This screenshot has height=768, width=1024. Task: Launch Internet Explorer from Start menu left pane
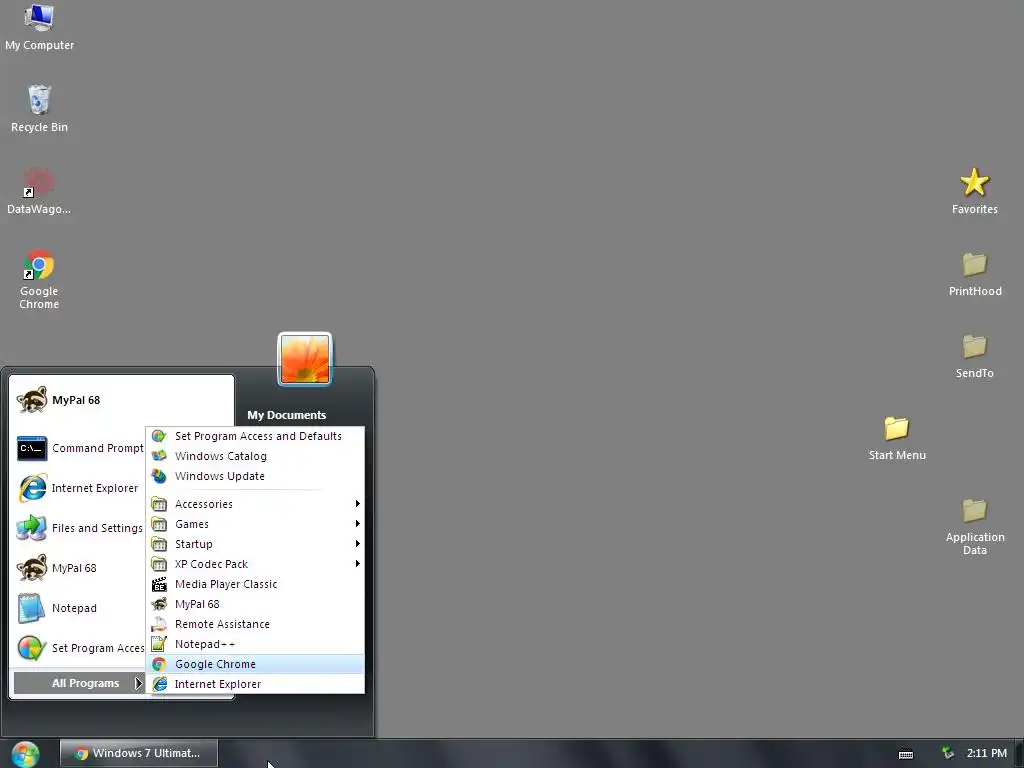80,488
